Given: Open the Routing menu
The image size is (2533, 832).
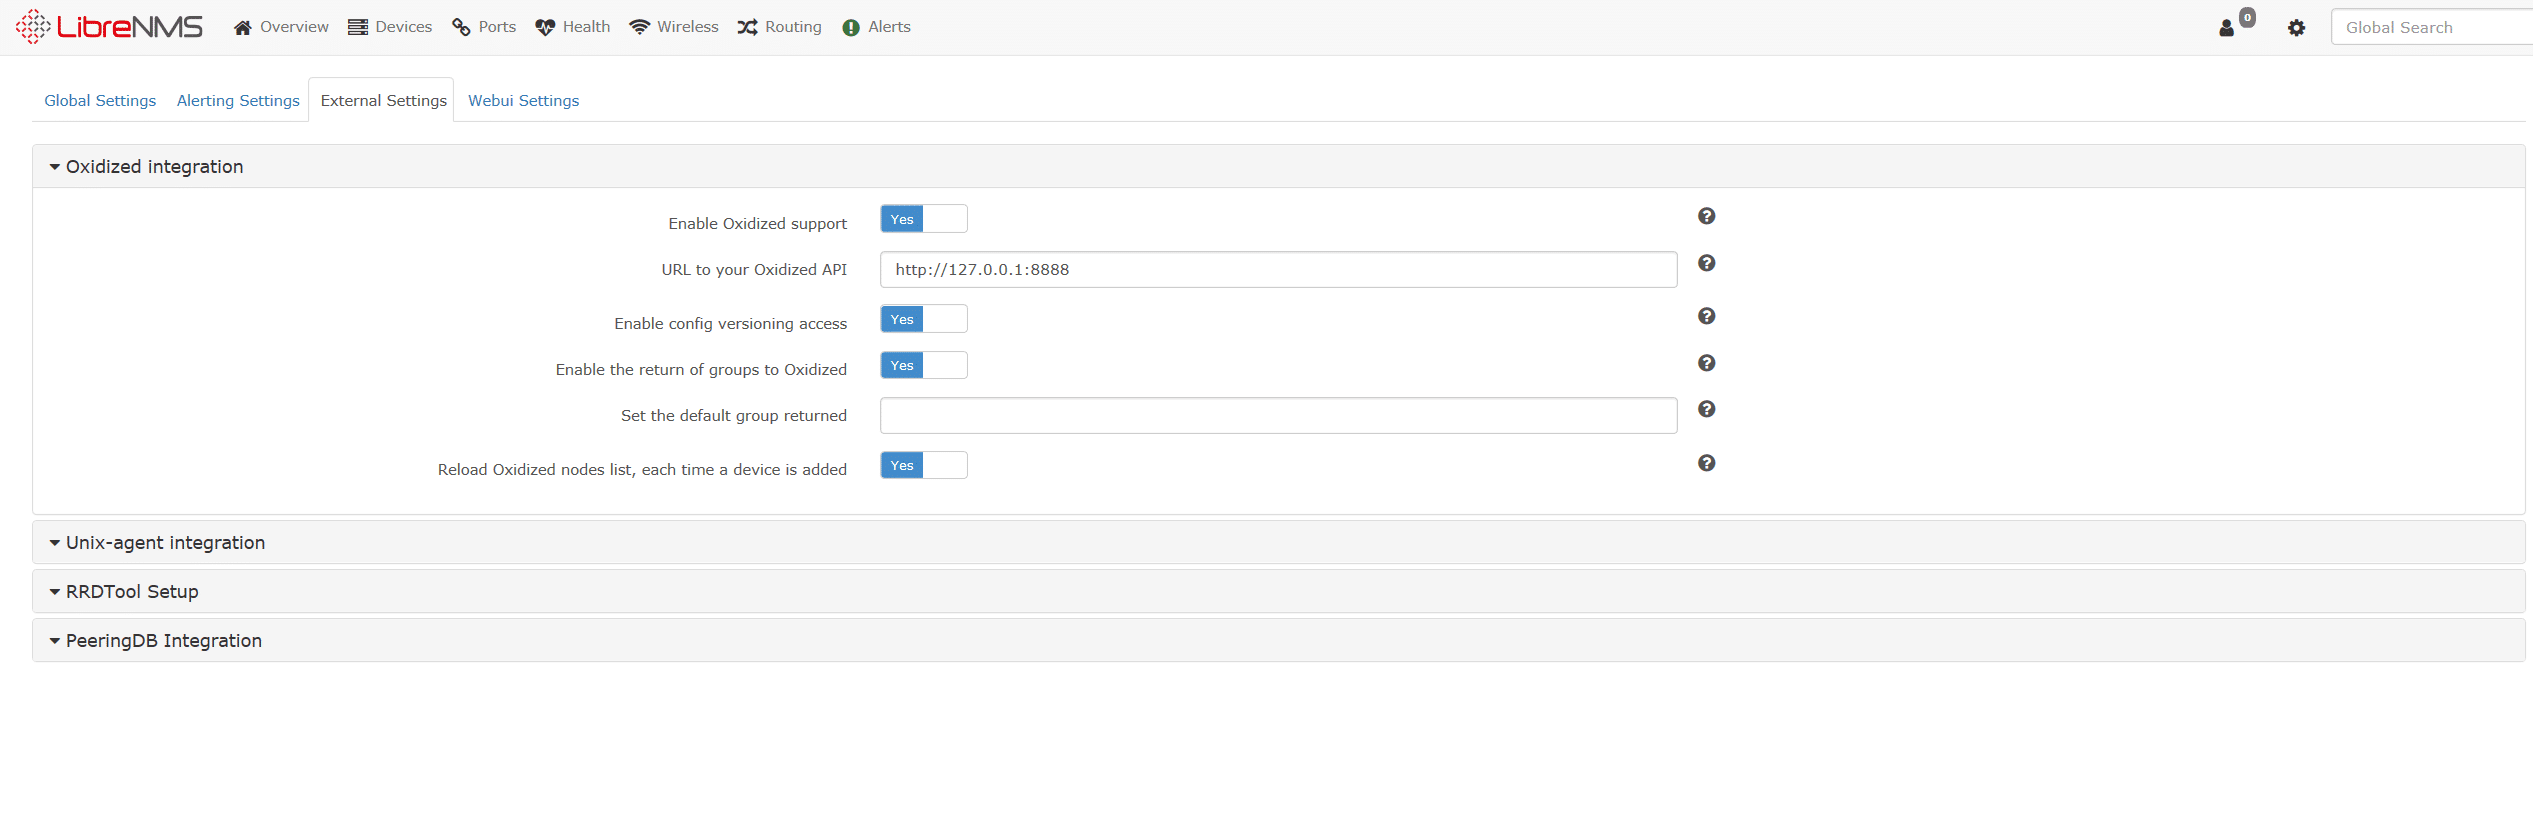Looking at the screenshot, I should [780, 27].
